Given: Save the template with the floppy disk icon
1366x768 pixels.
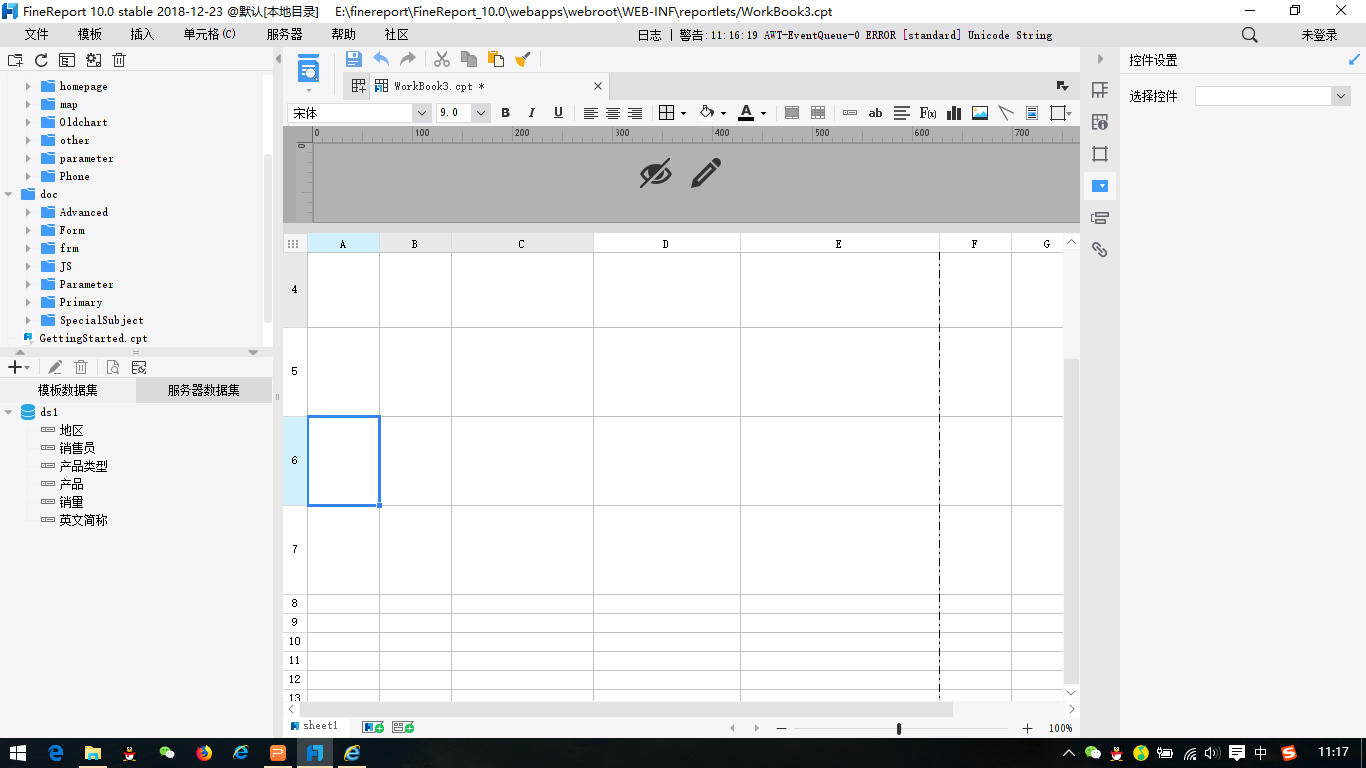Looking at the screenshot, I should 353,59.
